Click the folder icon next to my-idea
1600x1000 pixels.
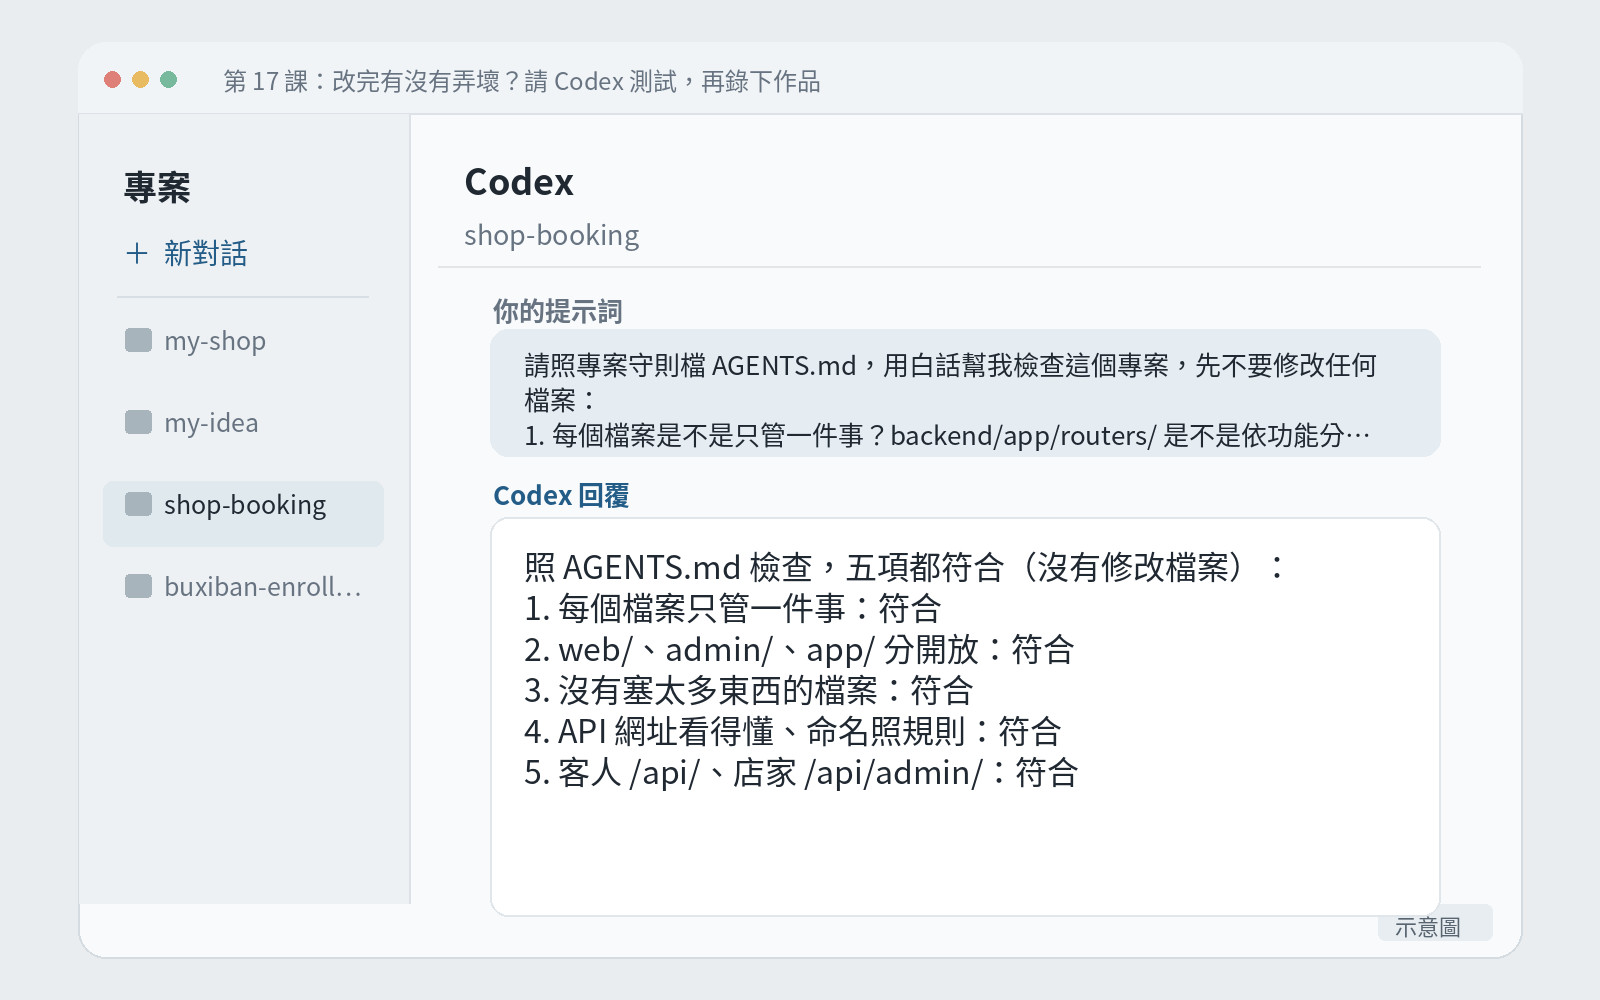click(x=138, y=422)
